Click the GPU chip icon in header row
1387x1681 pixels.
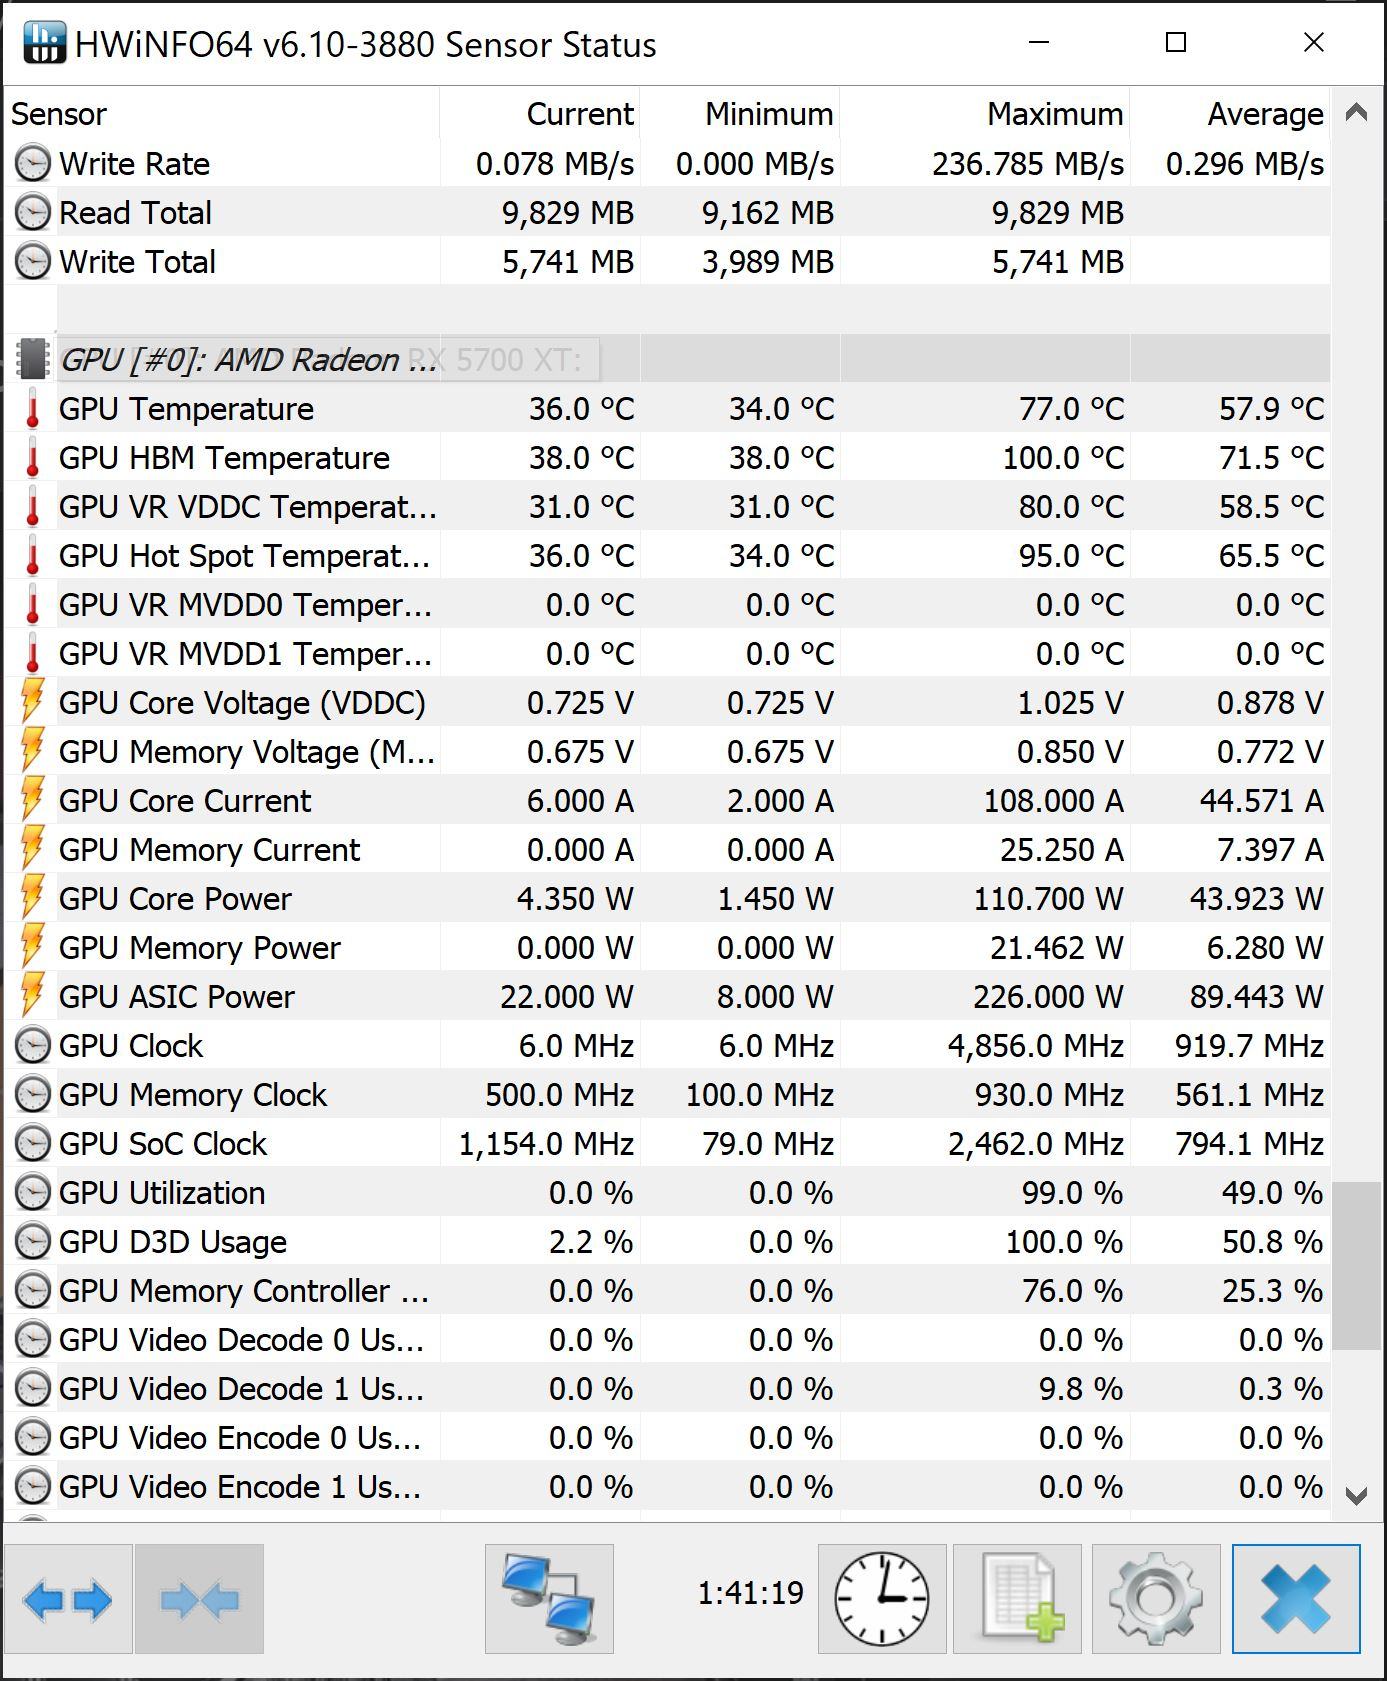(32, 359)
